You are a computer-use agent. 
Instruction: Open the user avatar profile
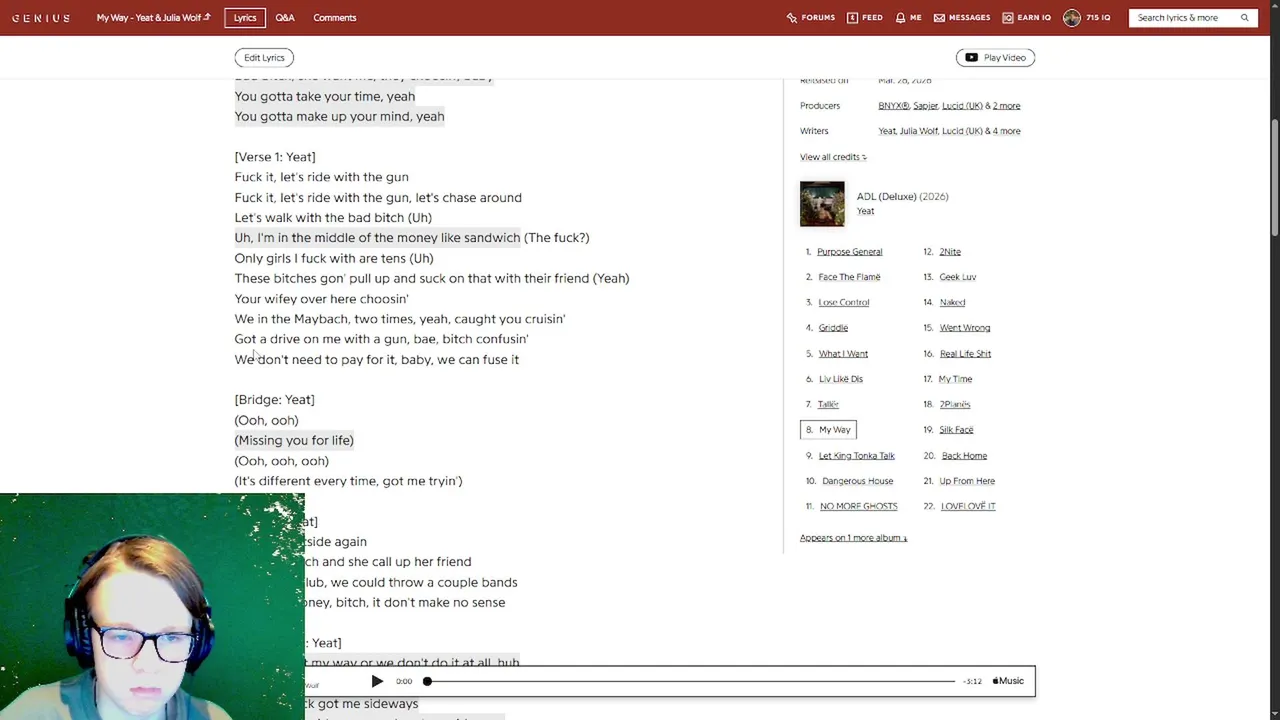coord(1072,18)
